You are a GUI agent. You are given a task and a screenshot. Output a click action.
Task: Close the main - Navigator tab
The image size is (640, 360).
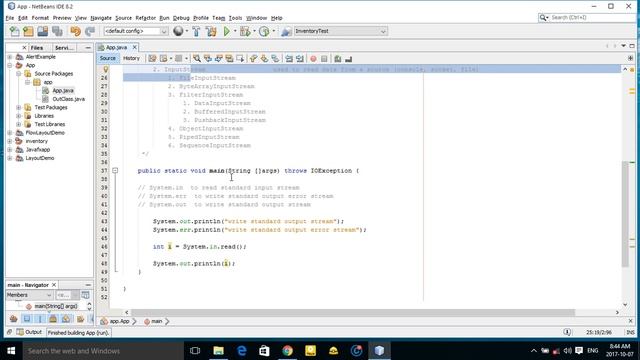tap(54, 285)
